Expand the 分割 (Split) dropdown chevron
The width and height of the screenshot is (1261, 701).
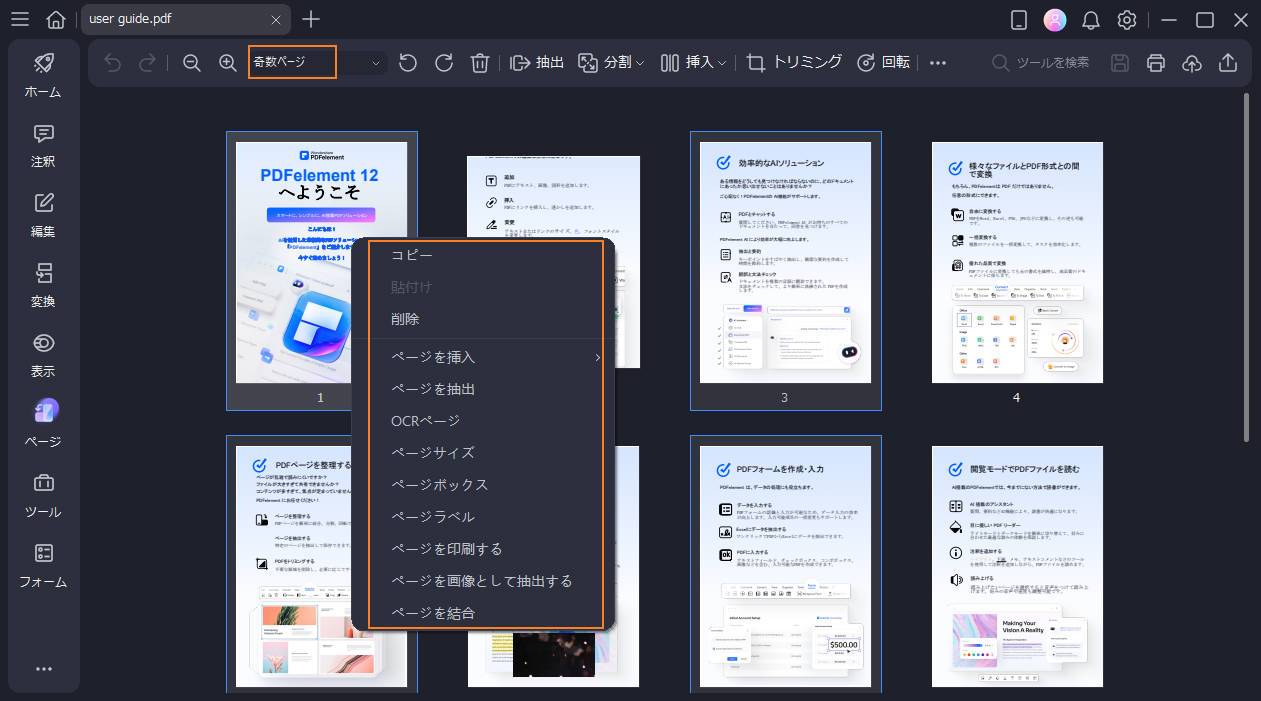(x=640, y=62)
